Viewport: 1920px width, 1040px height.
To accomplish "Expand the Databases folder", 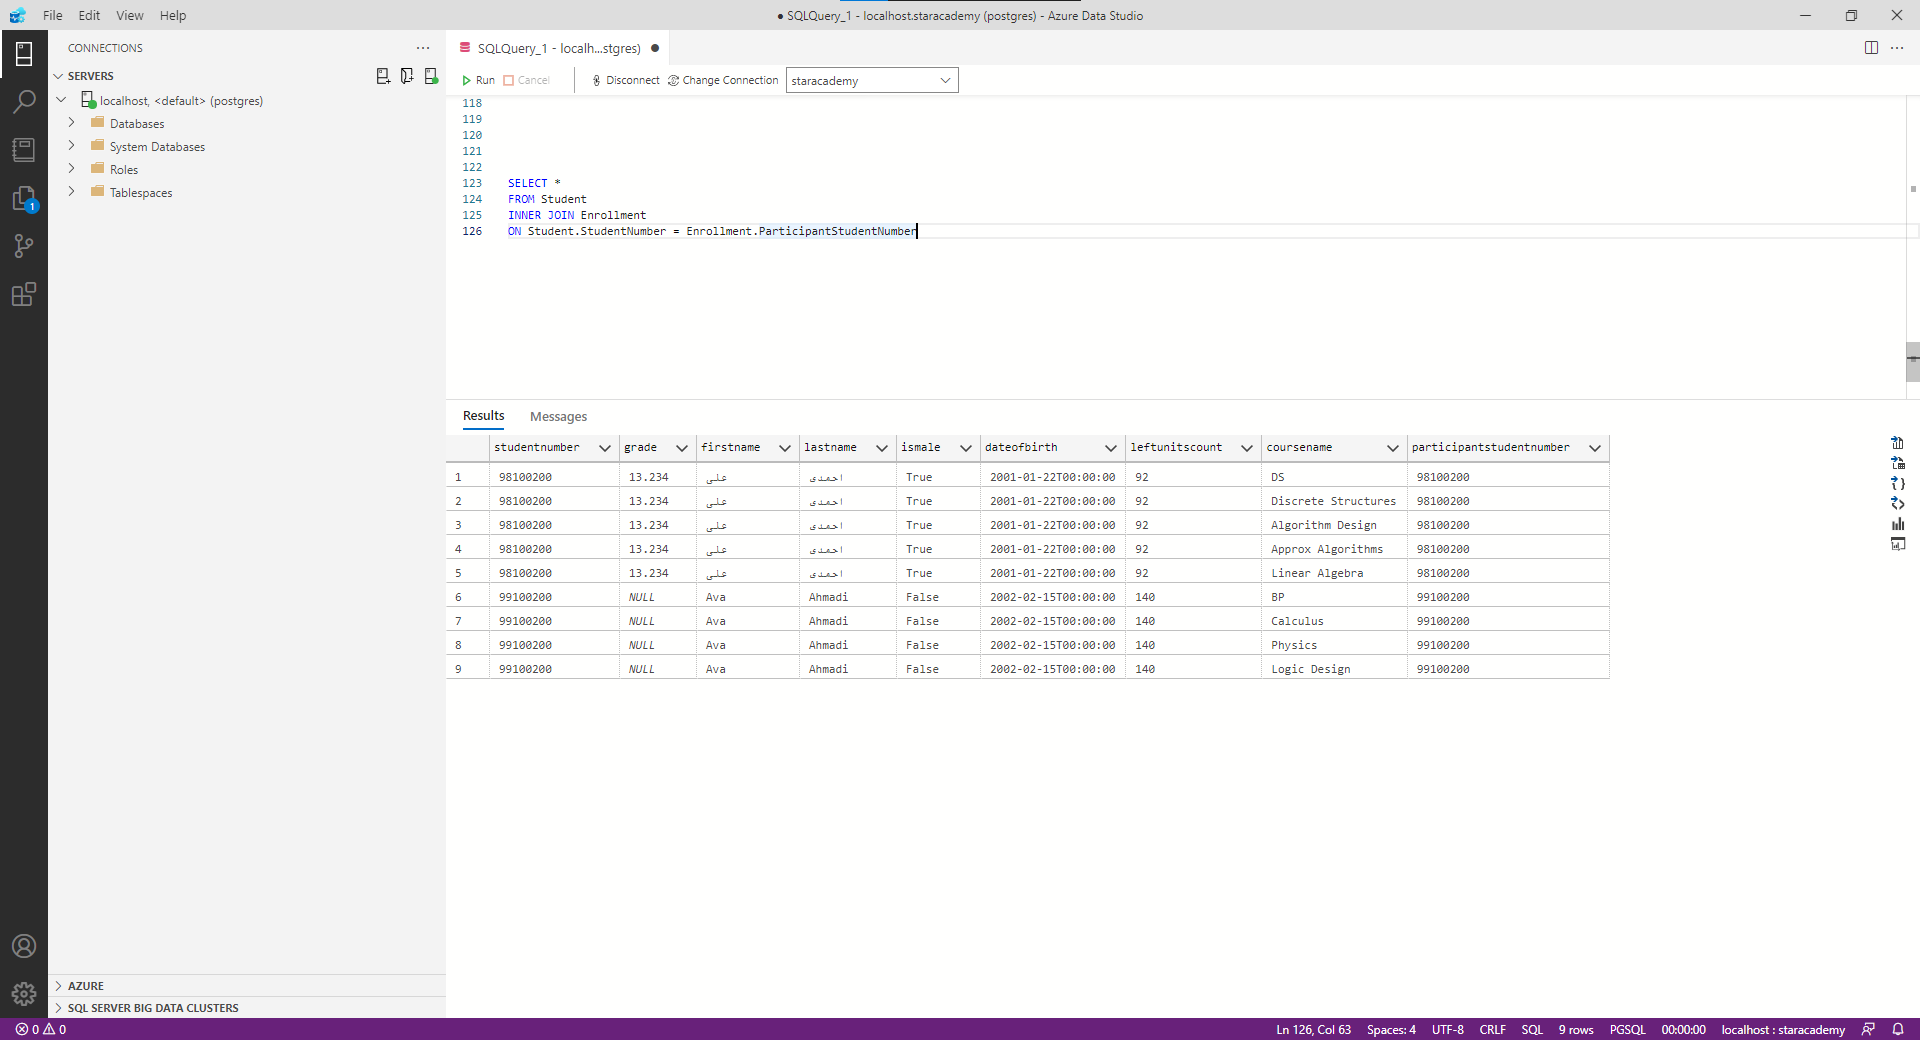I will 71,123.
